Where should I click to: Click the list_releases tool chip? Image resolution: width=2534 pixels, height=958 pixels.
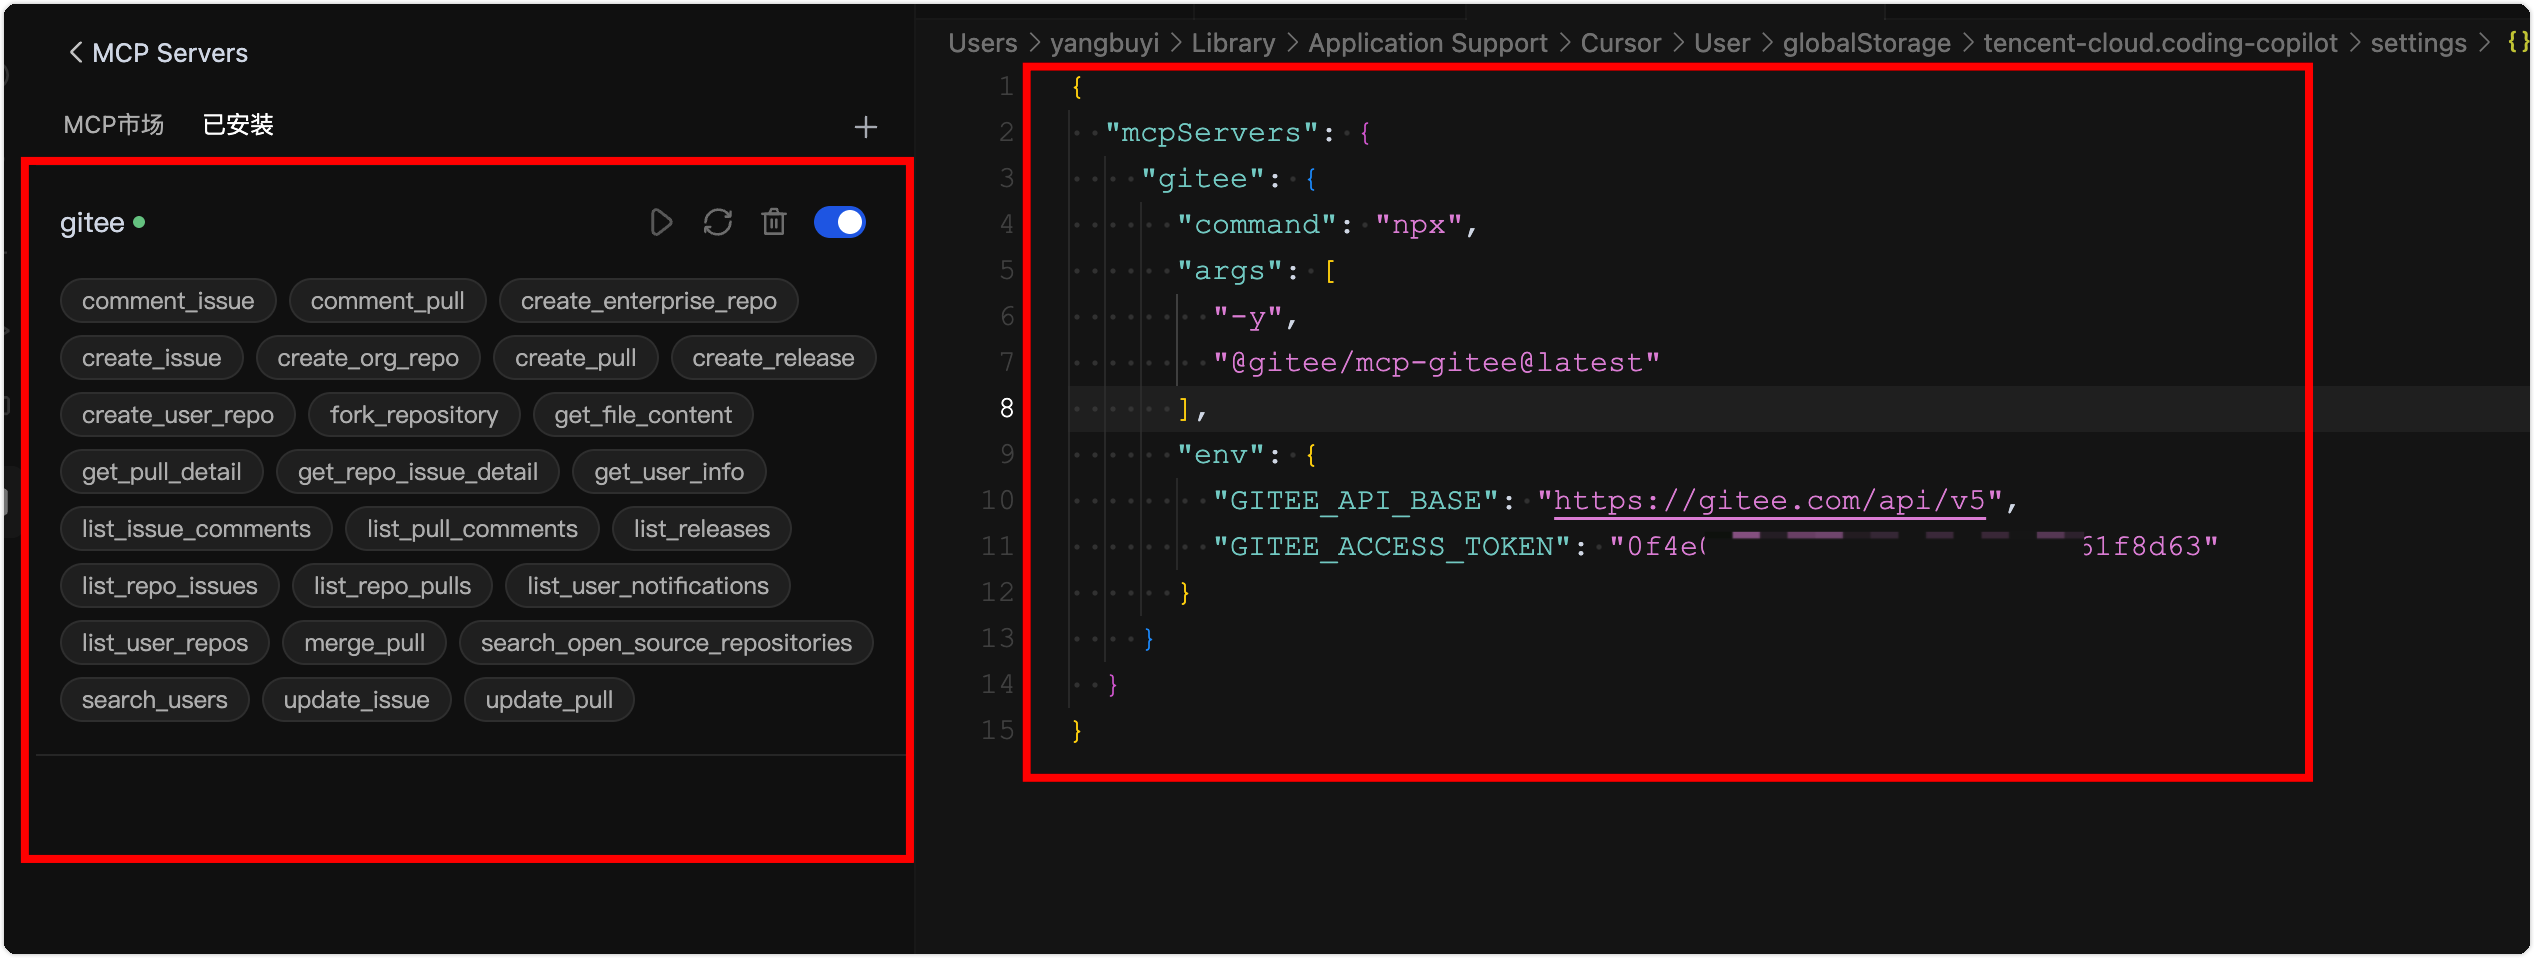pyautogui.click(x=702, y=529)
